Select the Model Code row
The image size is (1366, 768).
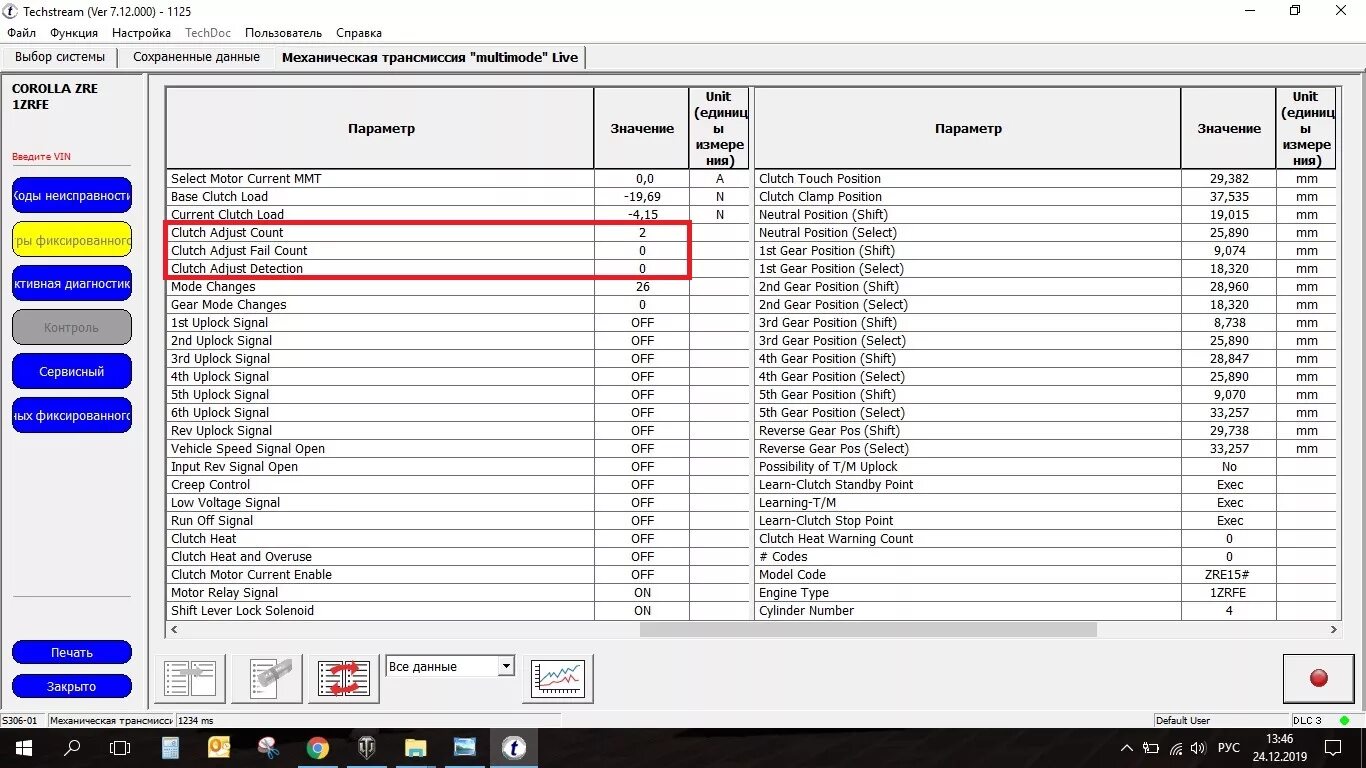tap(1045, 574)
